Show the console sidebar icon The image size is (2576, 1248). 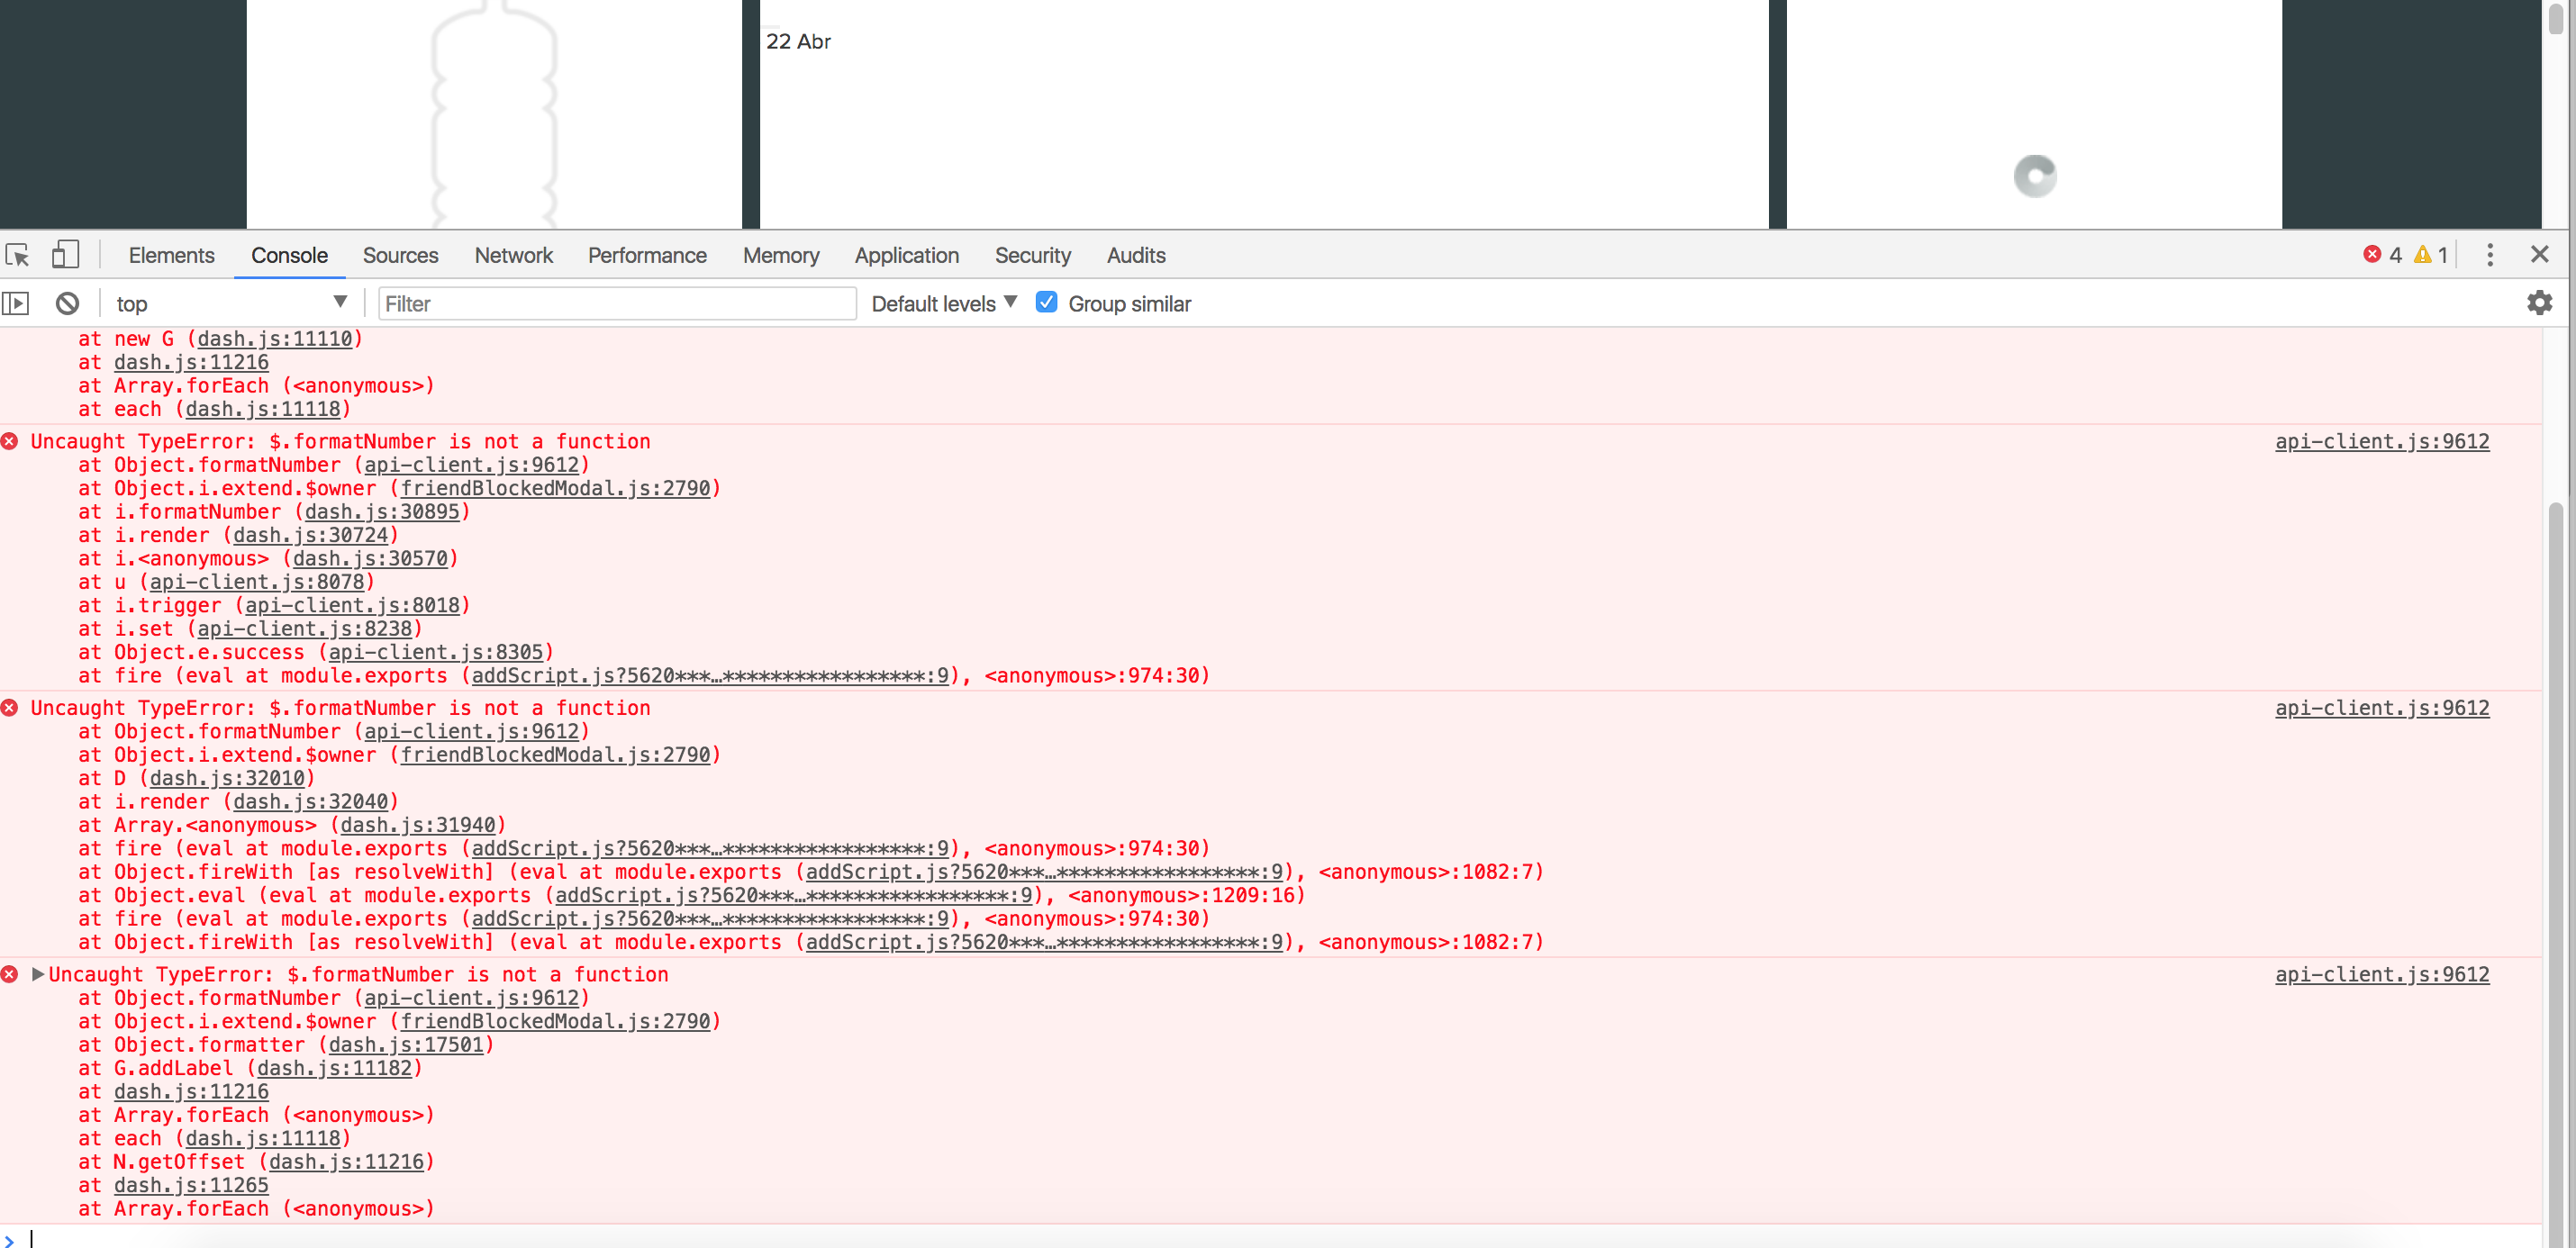16,303
